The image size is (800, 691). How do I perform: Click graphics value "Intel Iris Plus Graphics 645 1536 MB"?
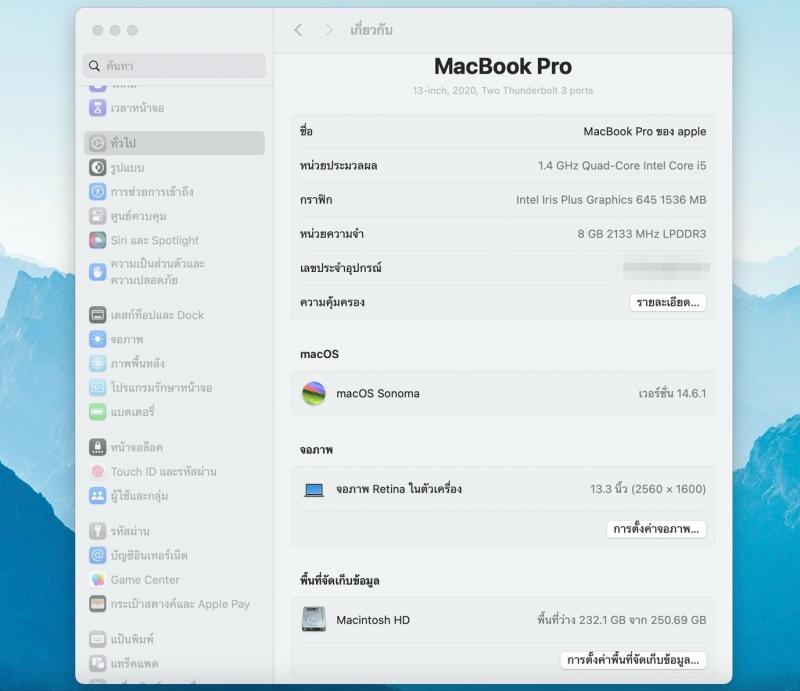click(611, 200)
